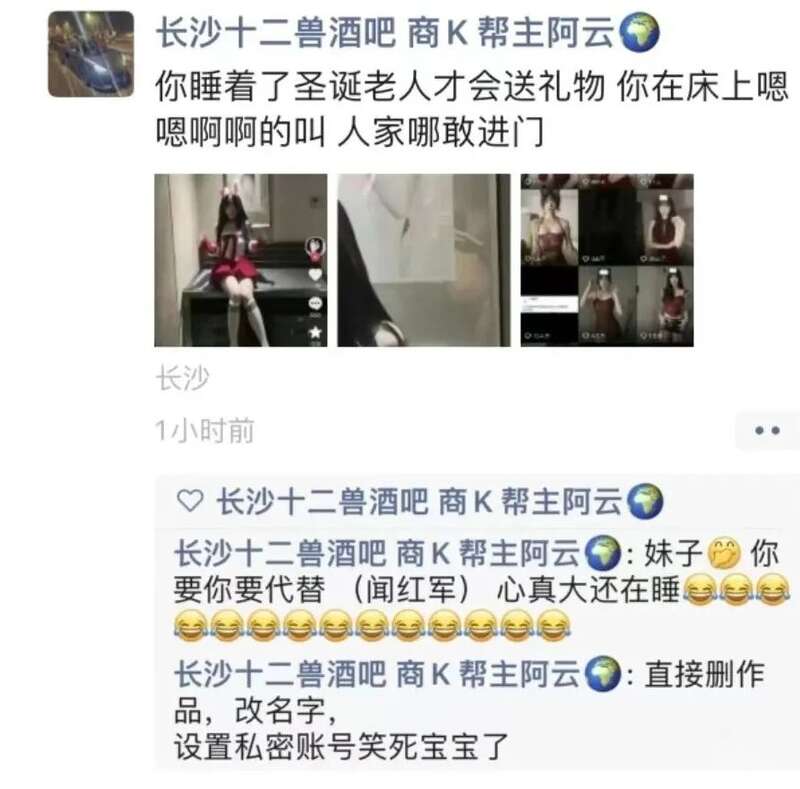The image size is (800, 789).
Task: Tap the 1小时前 timestamp
Action: tap(205, 431)
